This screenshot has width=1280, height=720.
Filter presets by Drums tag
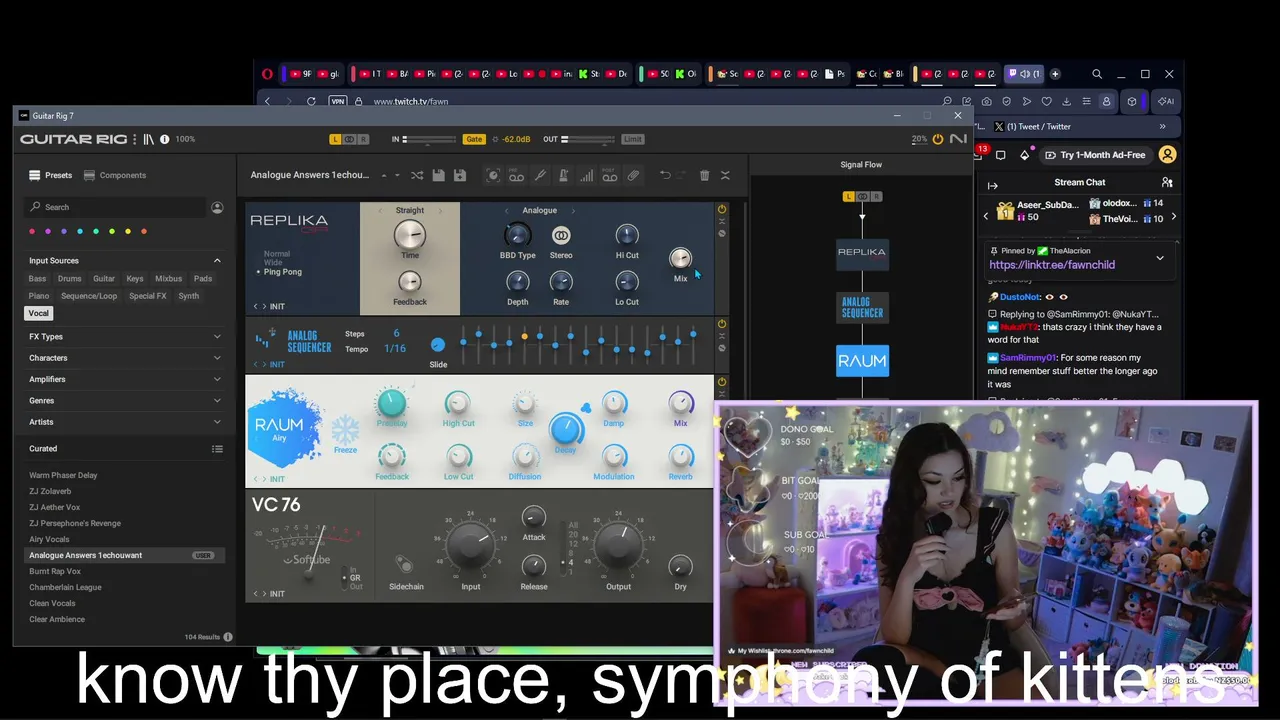(x=70, y=279)
